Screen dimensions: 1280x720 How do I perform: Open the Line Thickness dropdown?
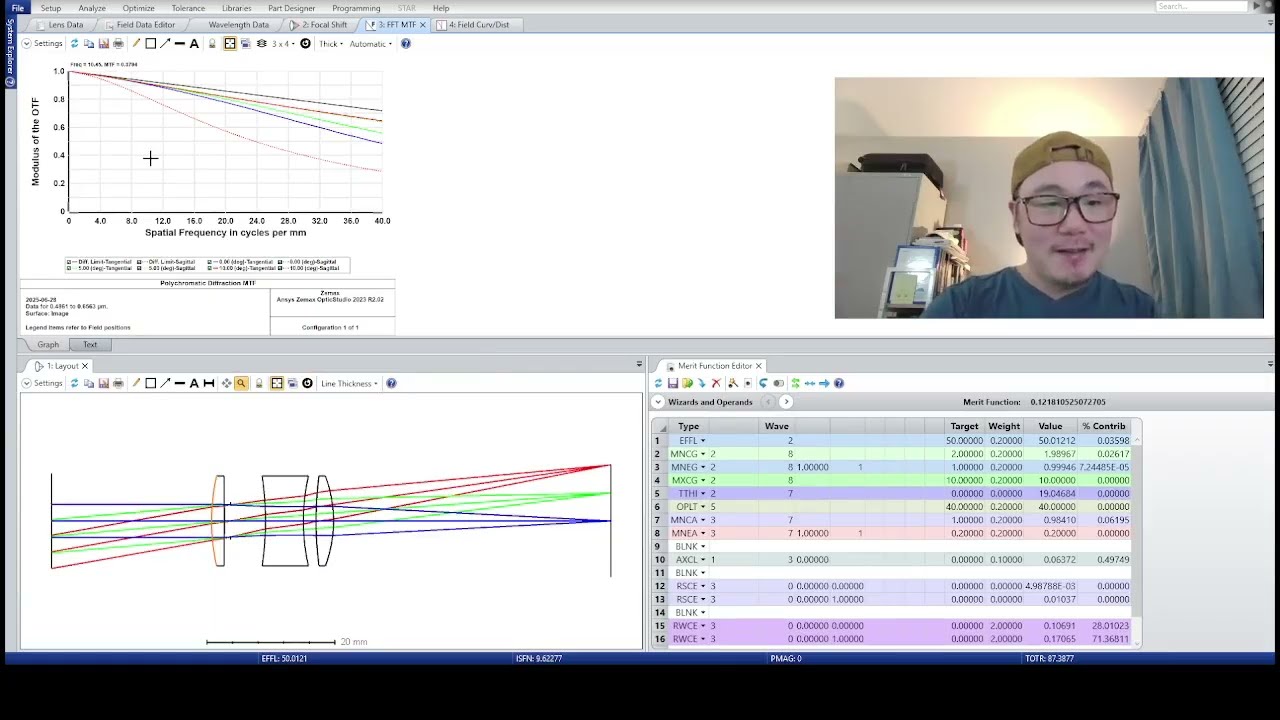[x=349, y=384]
